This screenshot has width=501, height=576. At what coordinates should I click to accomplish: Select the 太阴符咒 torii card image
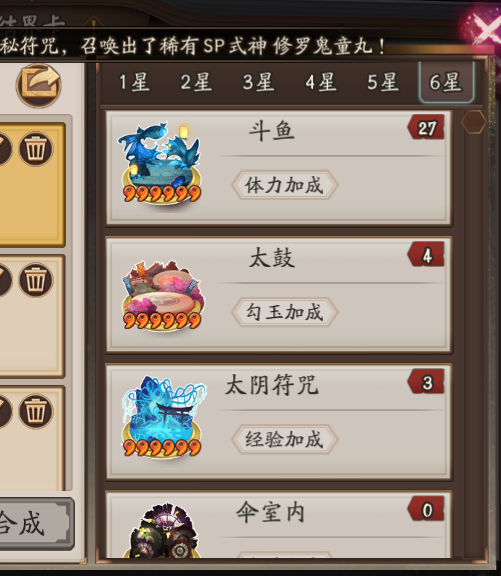point(162,418)
